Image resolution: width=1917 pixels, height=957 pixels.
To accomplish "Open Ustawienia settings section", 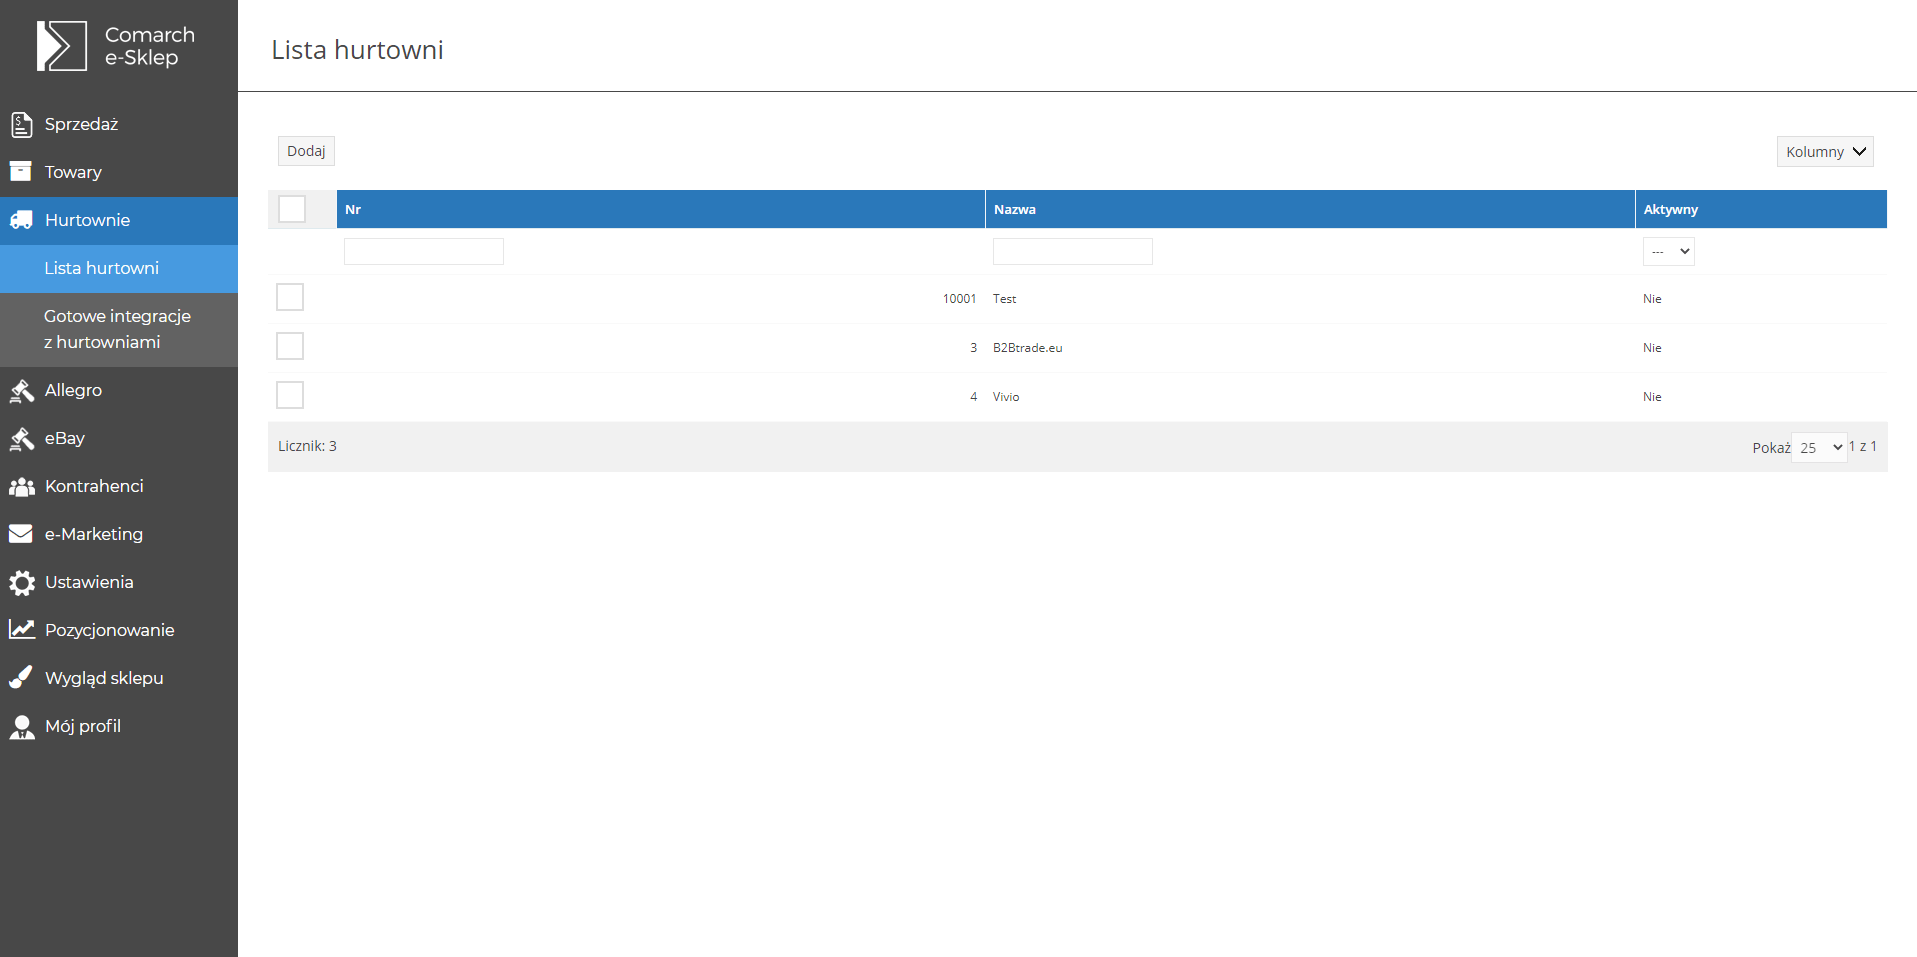I will tap(119, 582).
